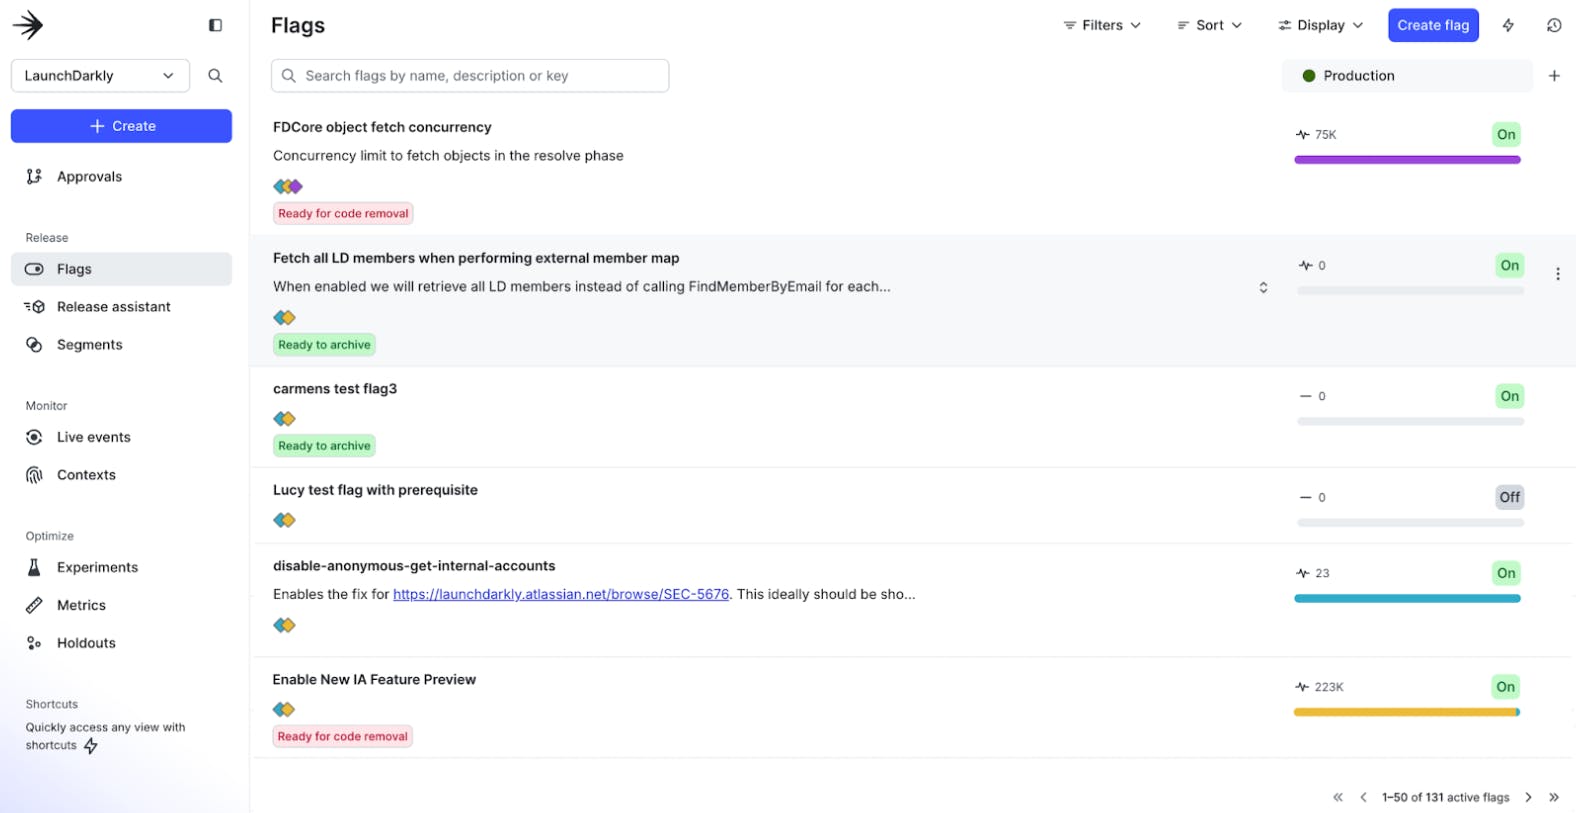Open the LaunchDarkly project dropdown

point(100,76)
